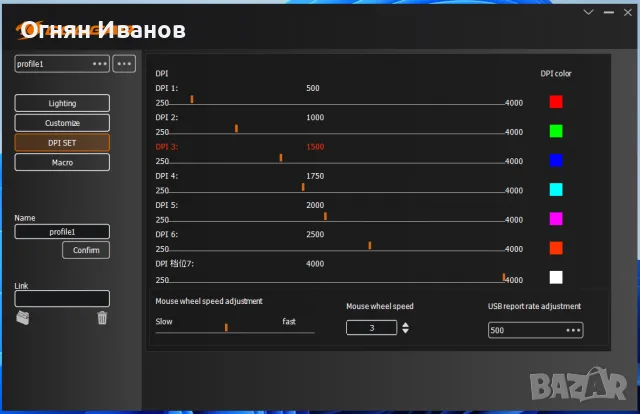The width and height of the screenshot is (640, 414).
Task: Open the folder icon under Link
Action: tap(23, 318)
